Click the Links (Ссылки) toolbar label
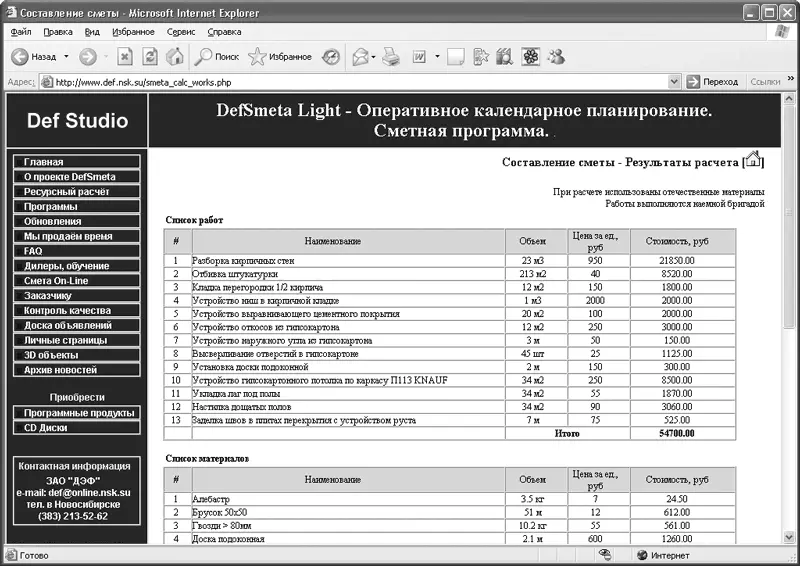800x566 pixels. click(765, 82)
